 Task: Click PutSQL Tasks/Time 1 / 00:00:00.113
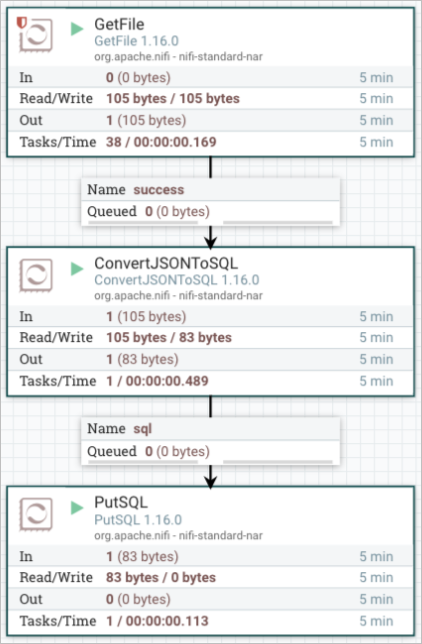[157, 621]
